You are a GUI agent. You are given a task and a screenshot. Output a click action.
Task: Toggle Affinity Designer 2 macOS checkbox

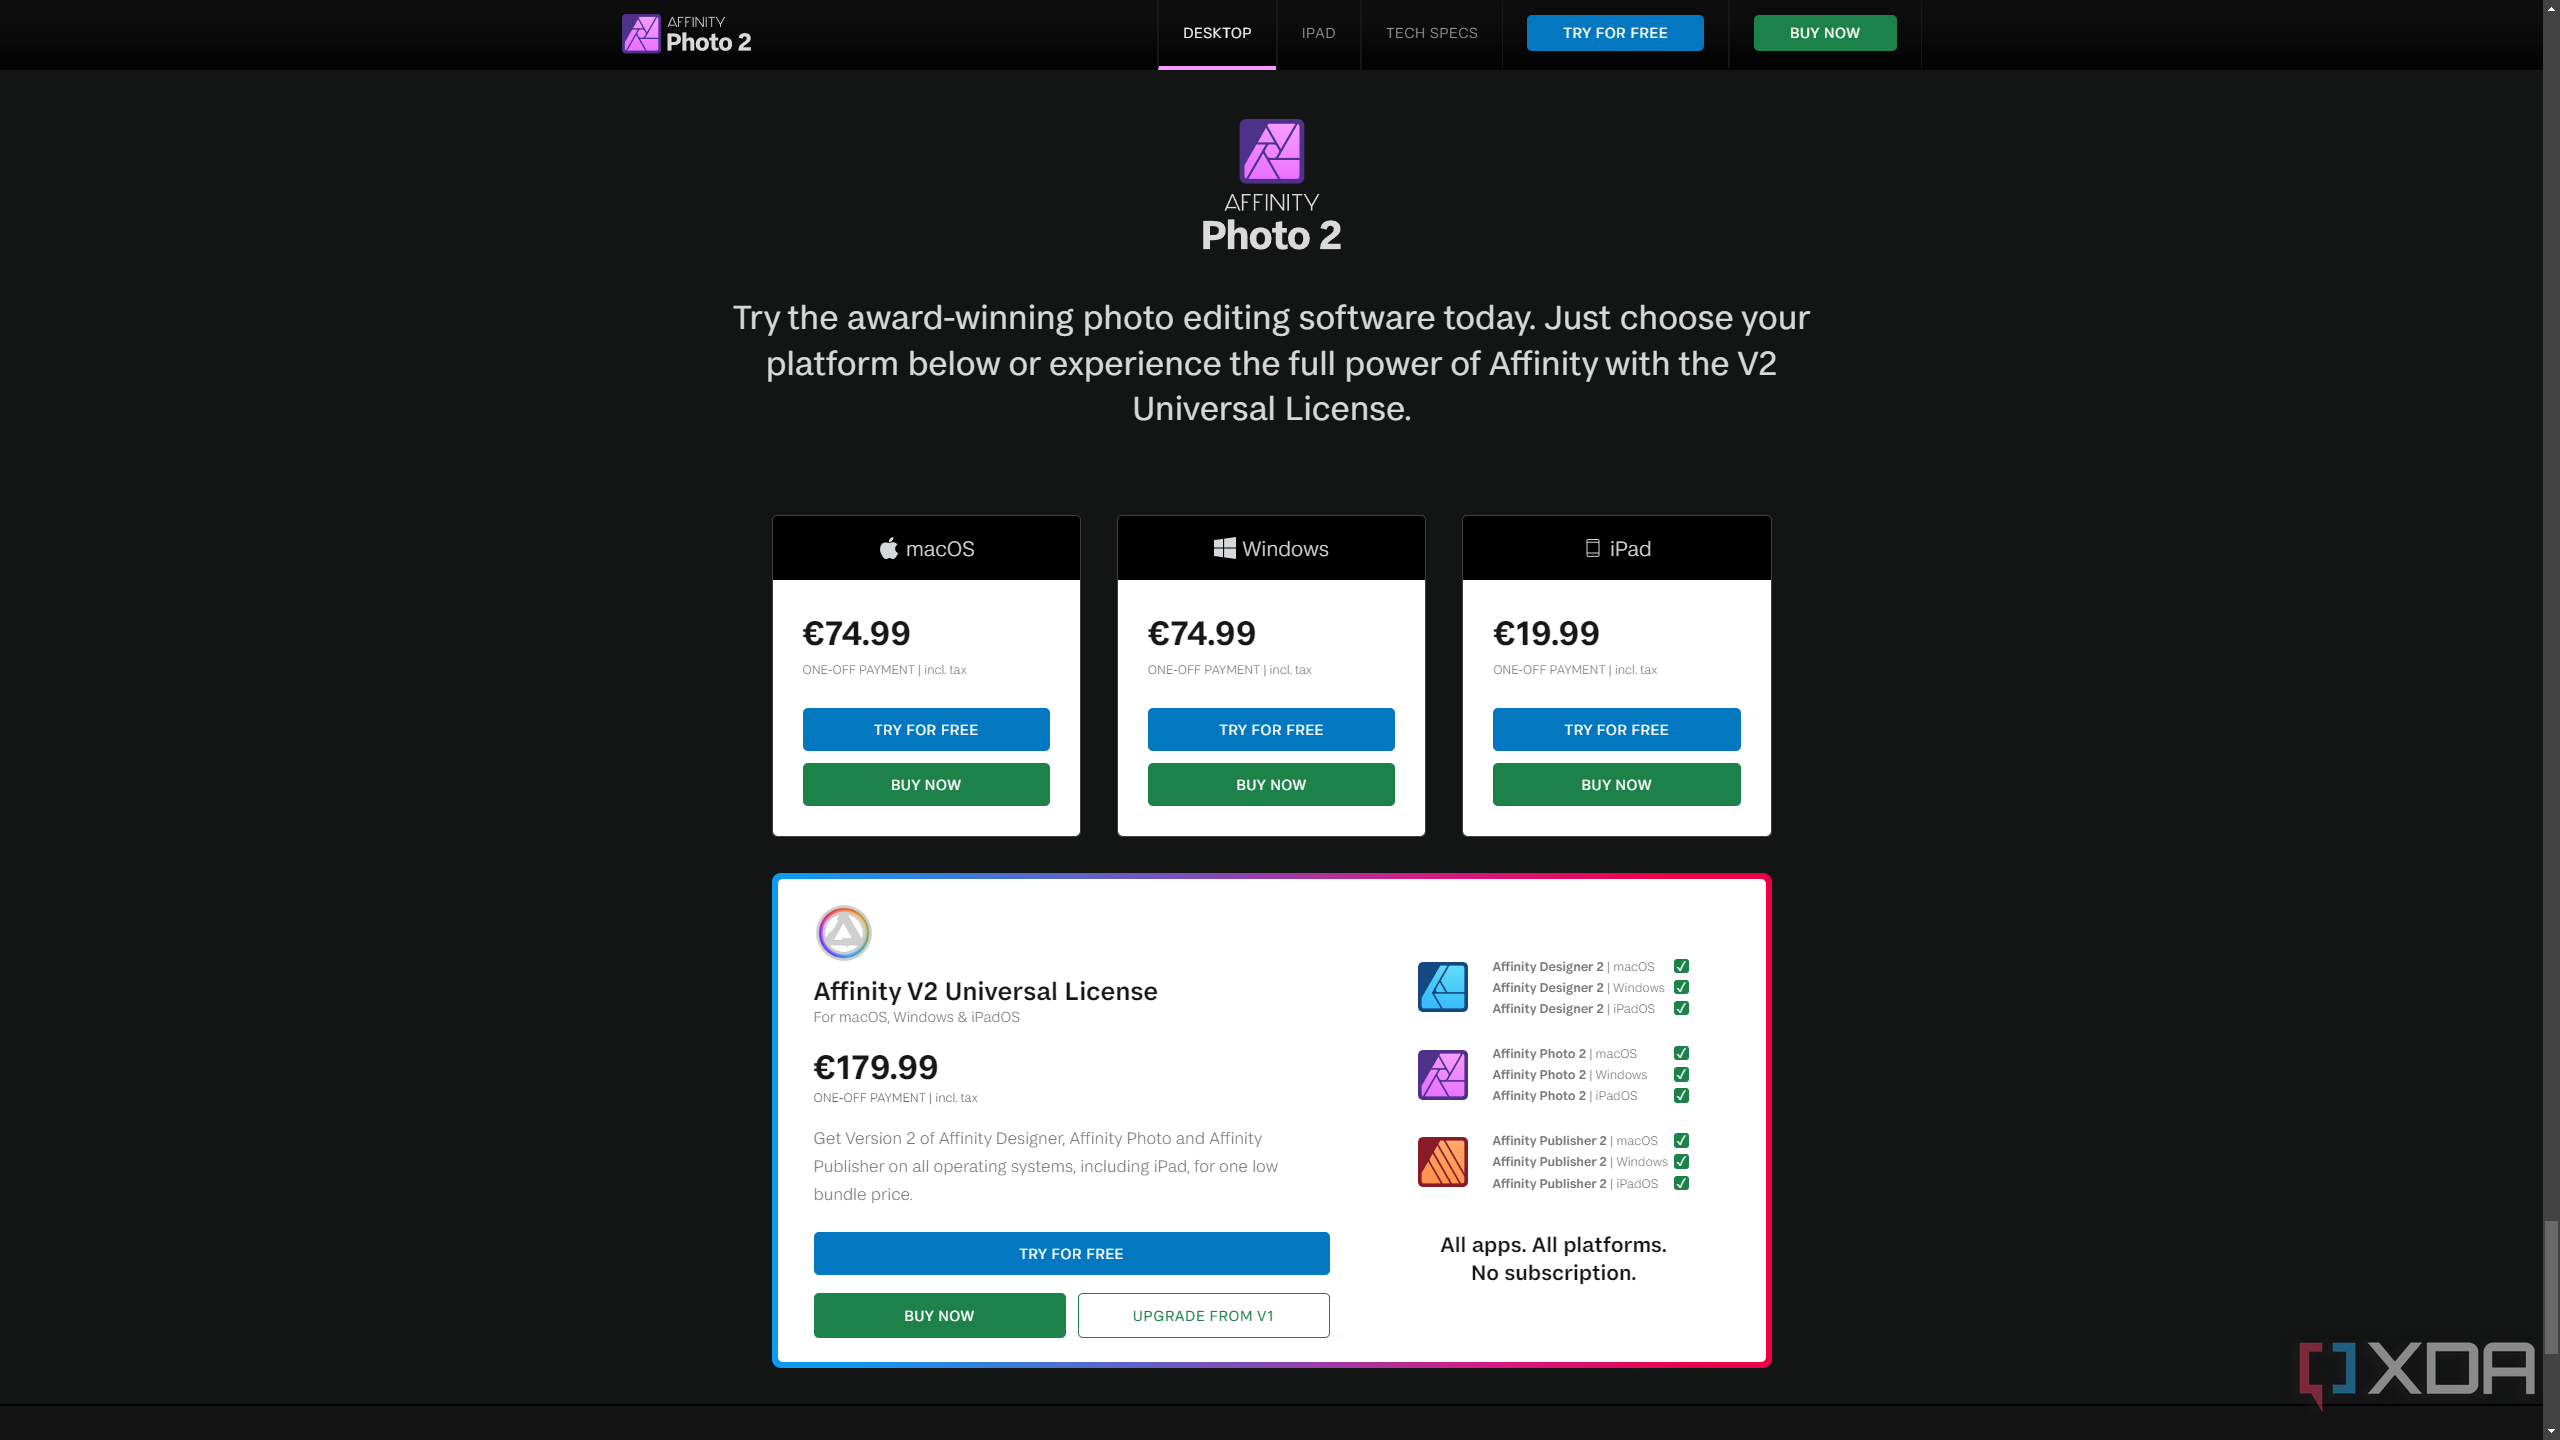(x=1681, y=965)
